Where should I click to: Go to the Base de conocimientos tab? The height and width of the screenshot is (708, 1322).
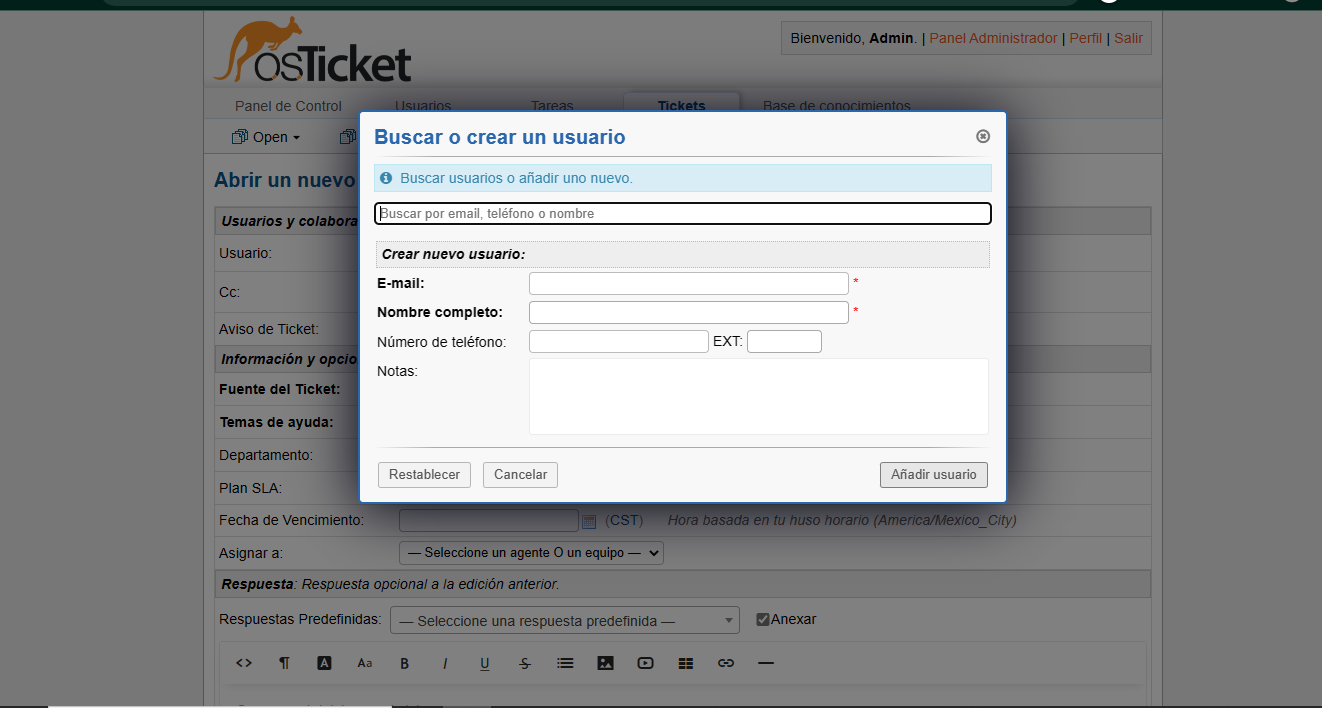[836, 106]
